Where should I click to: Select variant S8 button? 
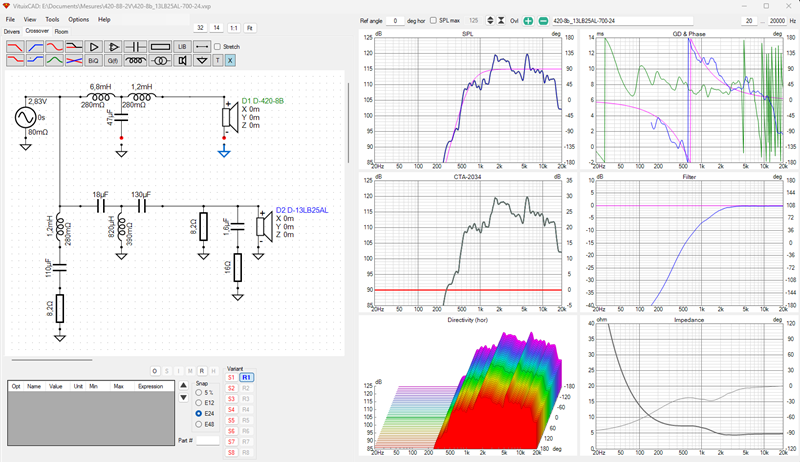(232, 453)
